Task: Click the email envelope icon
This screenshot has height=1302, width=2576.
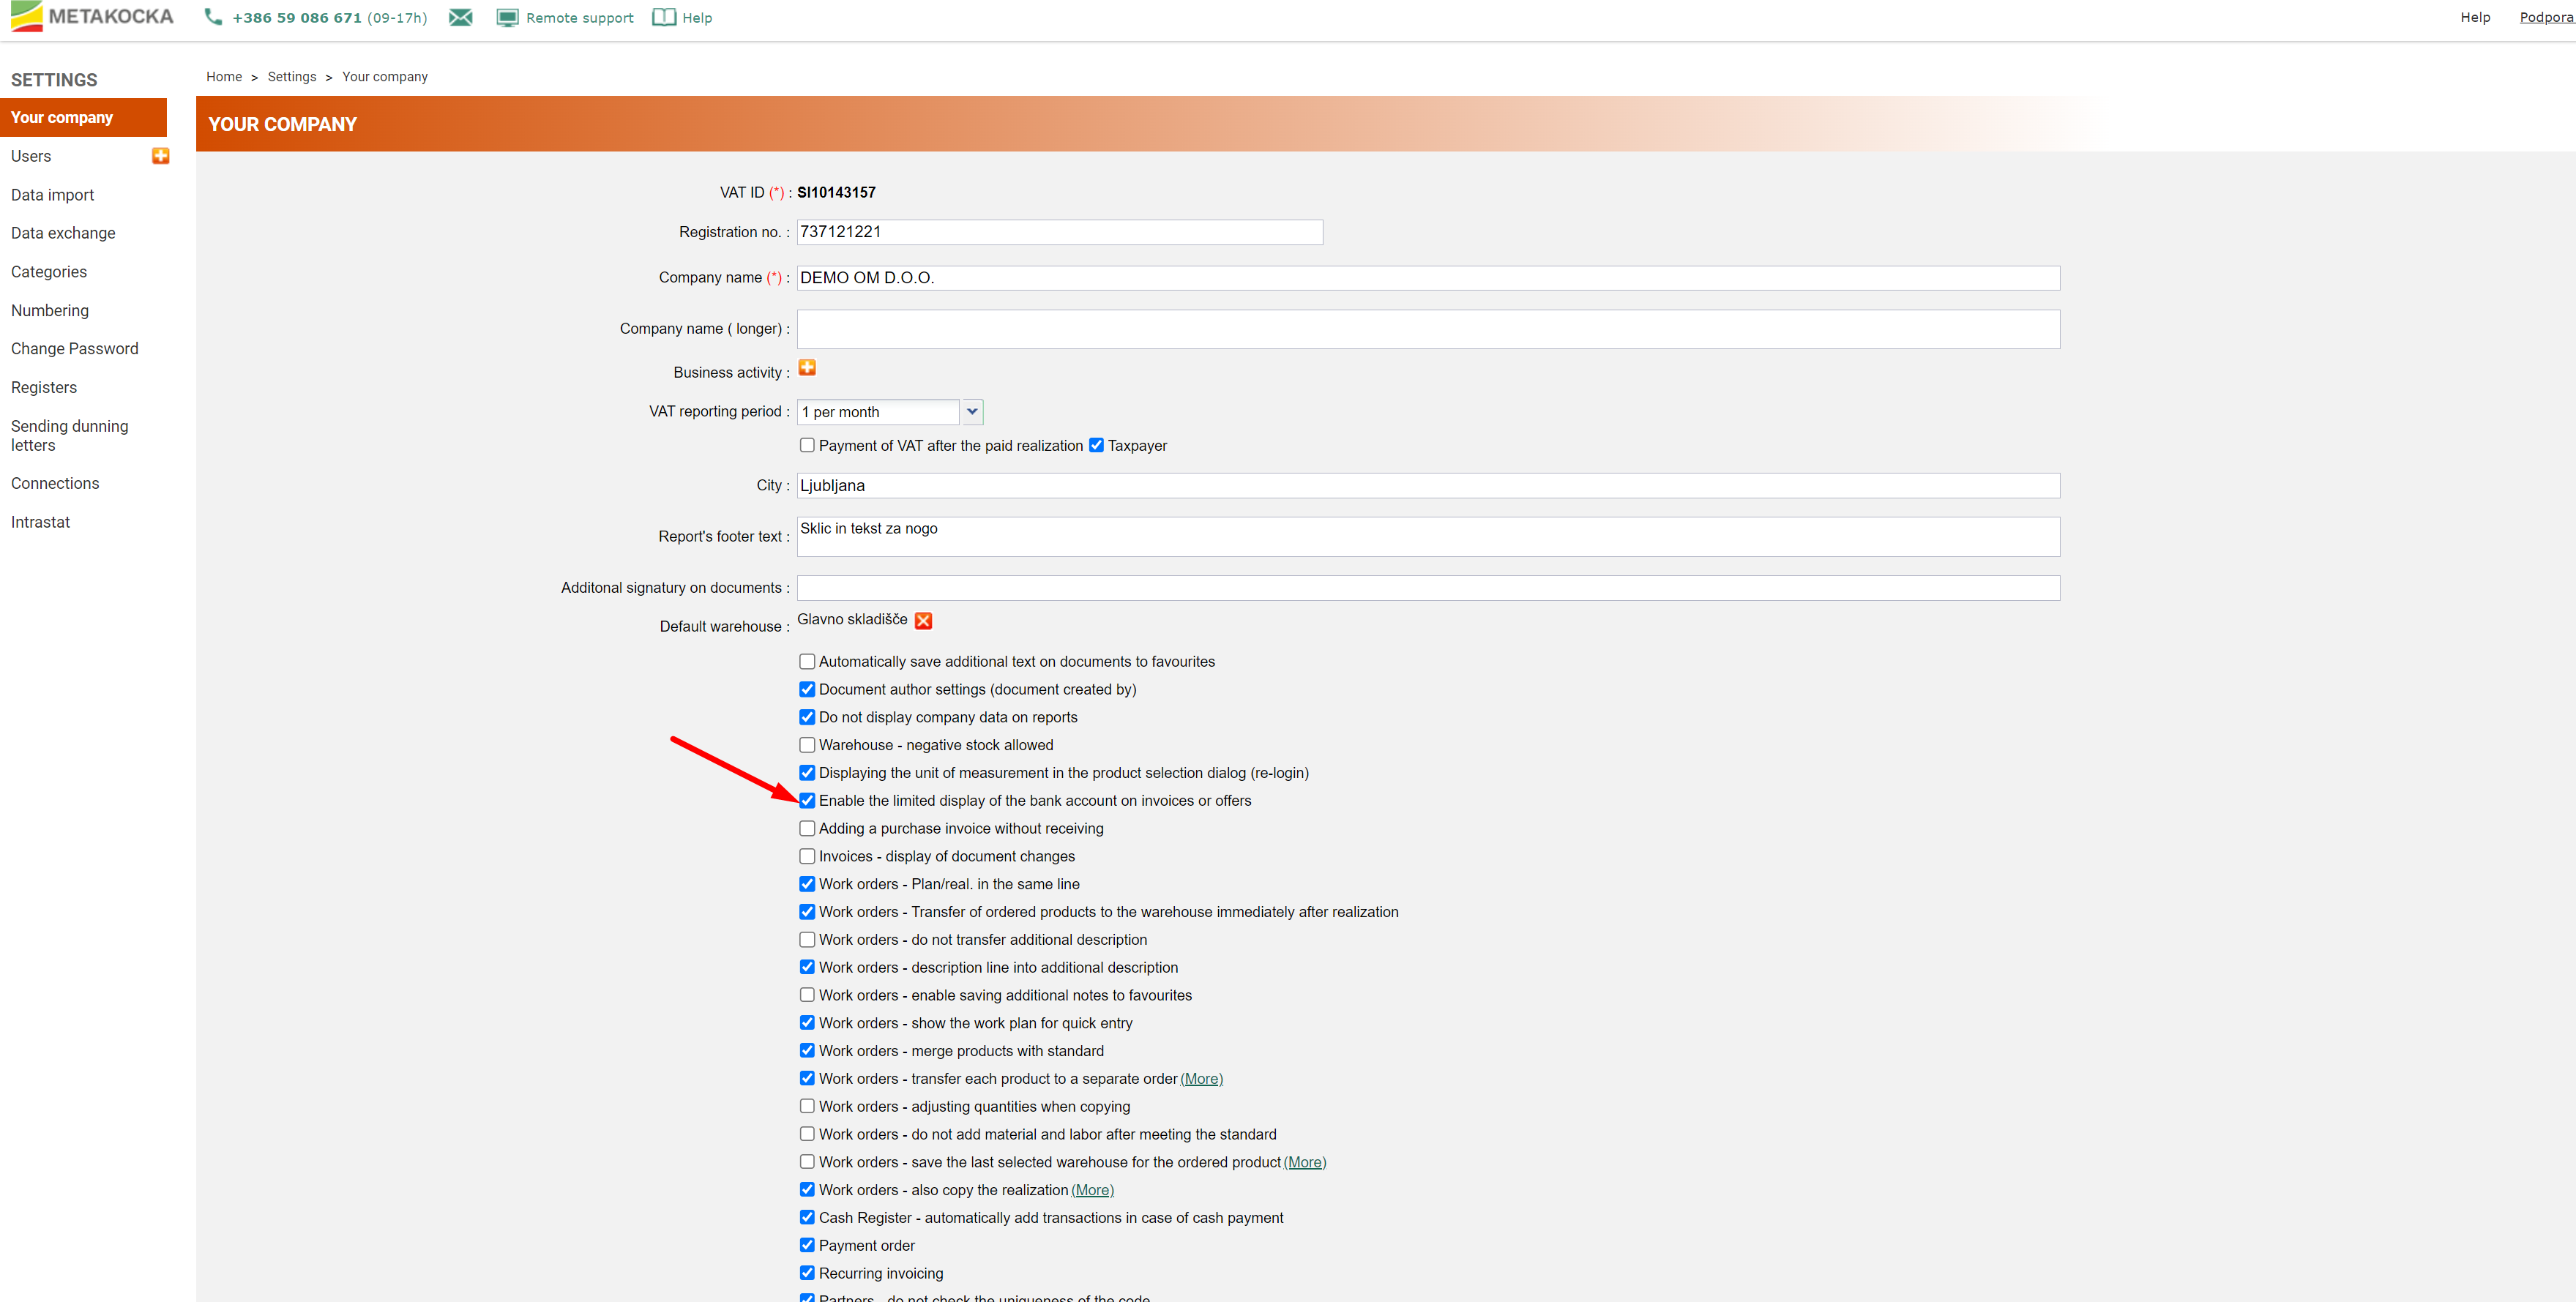Action: pos(460,17)
